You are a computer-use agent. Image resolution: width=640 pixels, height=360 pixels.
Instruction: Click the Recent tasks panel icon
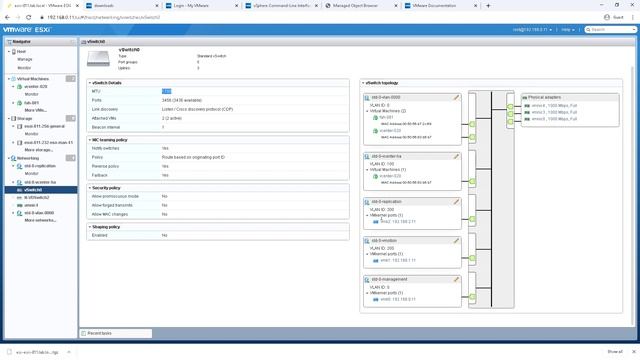point(84,333)
